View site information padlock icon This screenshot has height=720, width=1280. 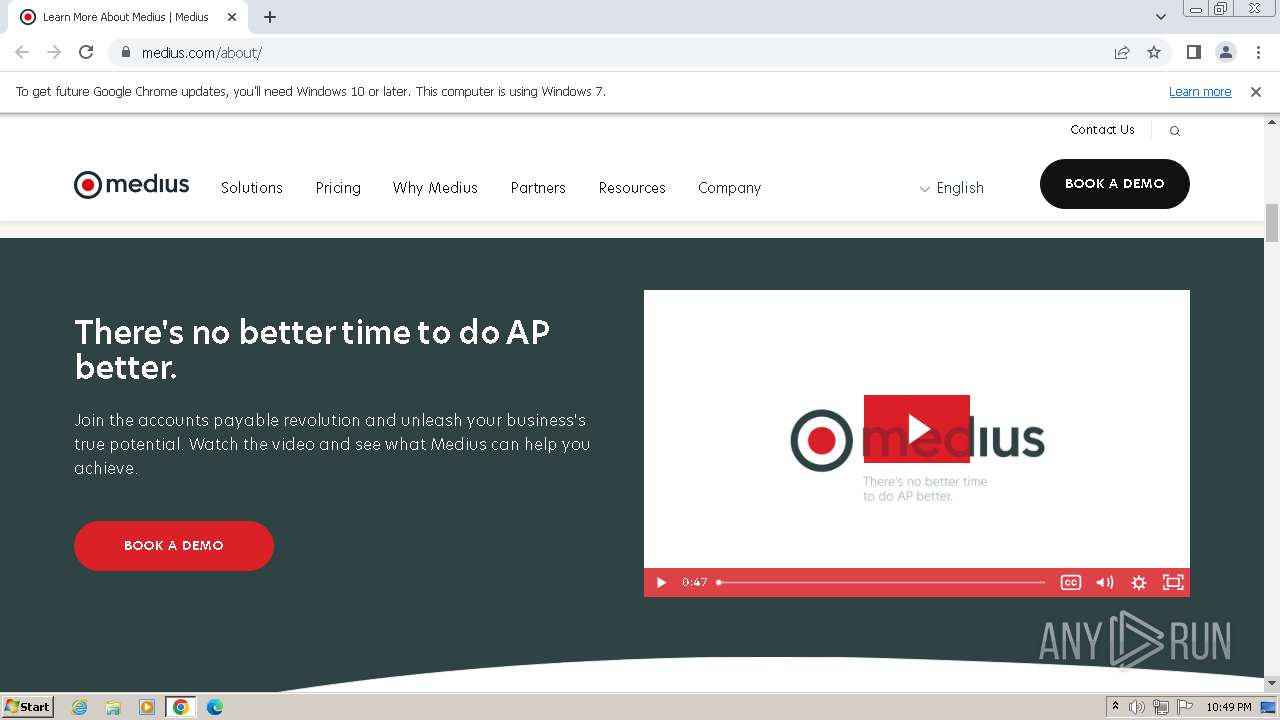click(125, 52)
